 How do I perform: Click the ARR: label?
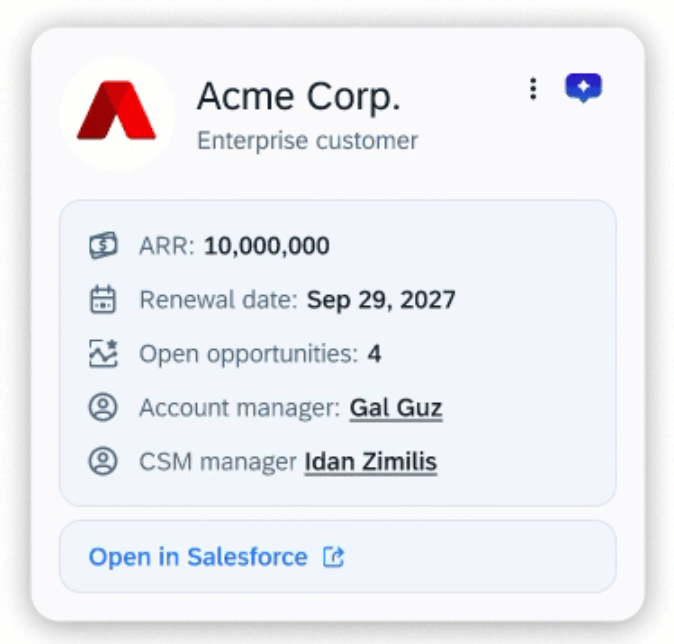point(167,246)
